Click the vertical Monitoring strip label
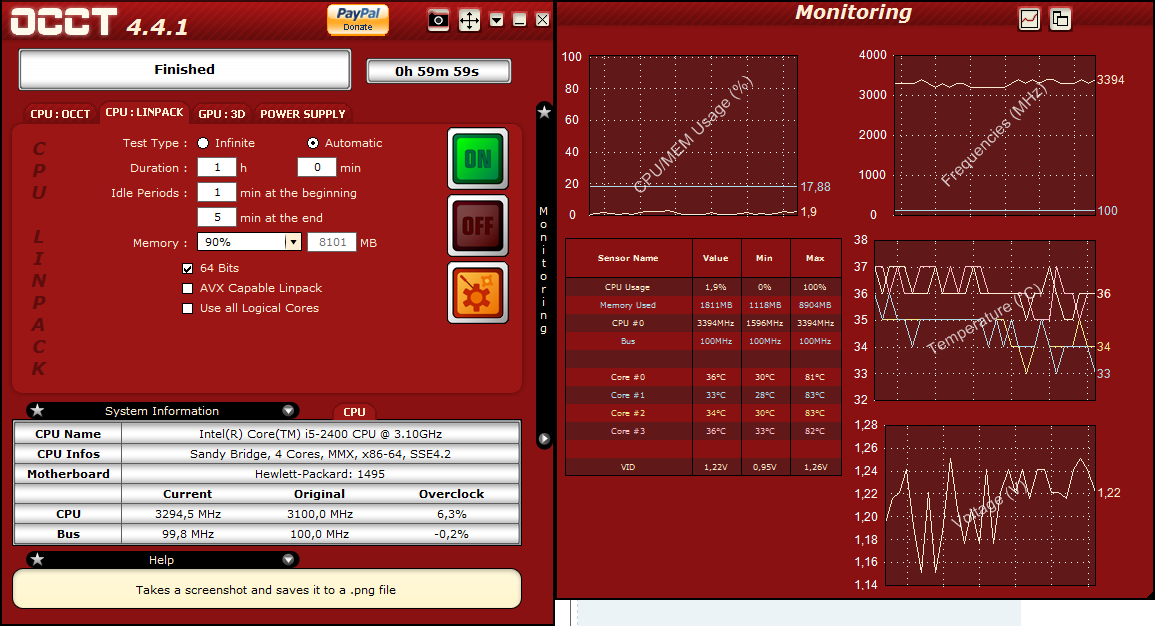Viewport: 1155px width, 626px height. 544,270
